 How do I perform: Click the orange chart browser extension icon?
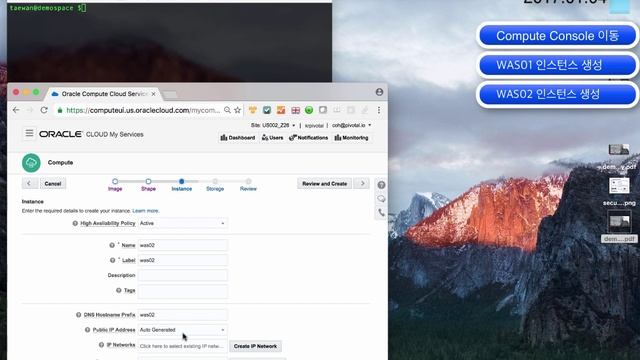coord(281,110)
